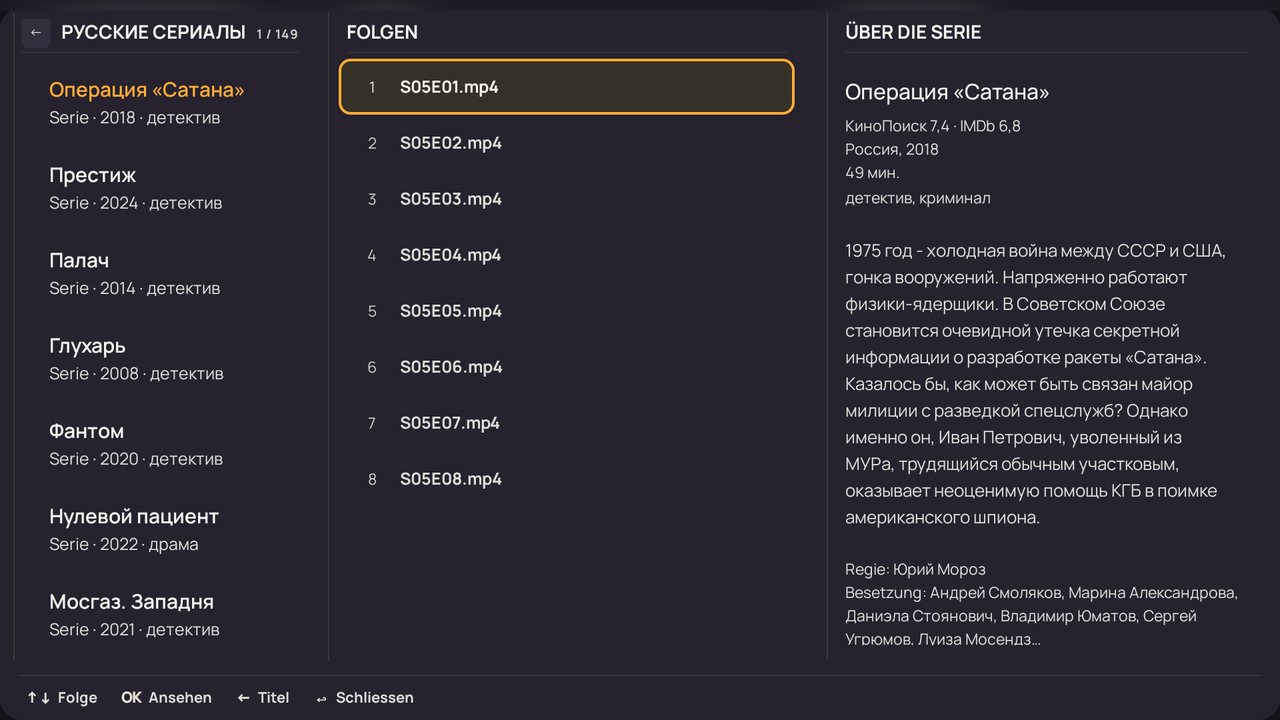Image resolution: width=1280 pixels, height=720 pixels.
Task: Click the back arrow next to РУССКИЕ СЕРИАЛЫ
Action: (x=36, y=33)
